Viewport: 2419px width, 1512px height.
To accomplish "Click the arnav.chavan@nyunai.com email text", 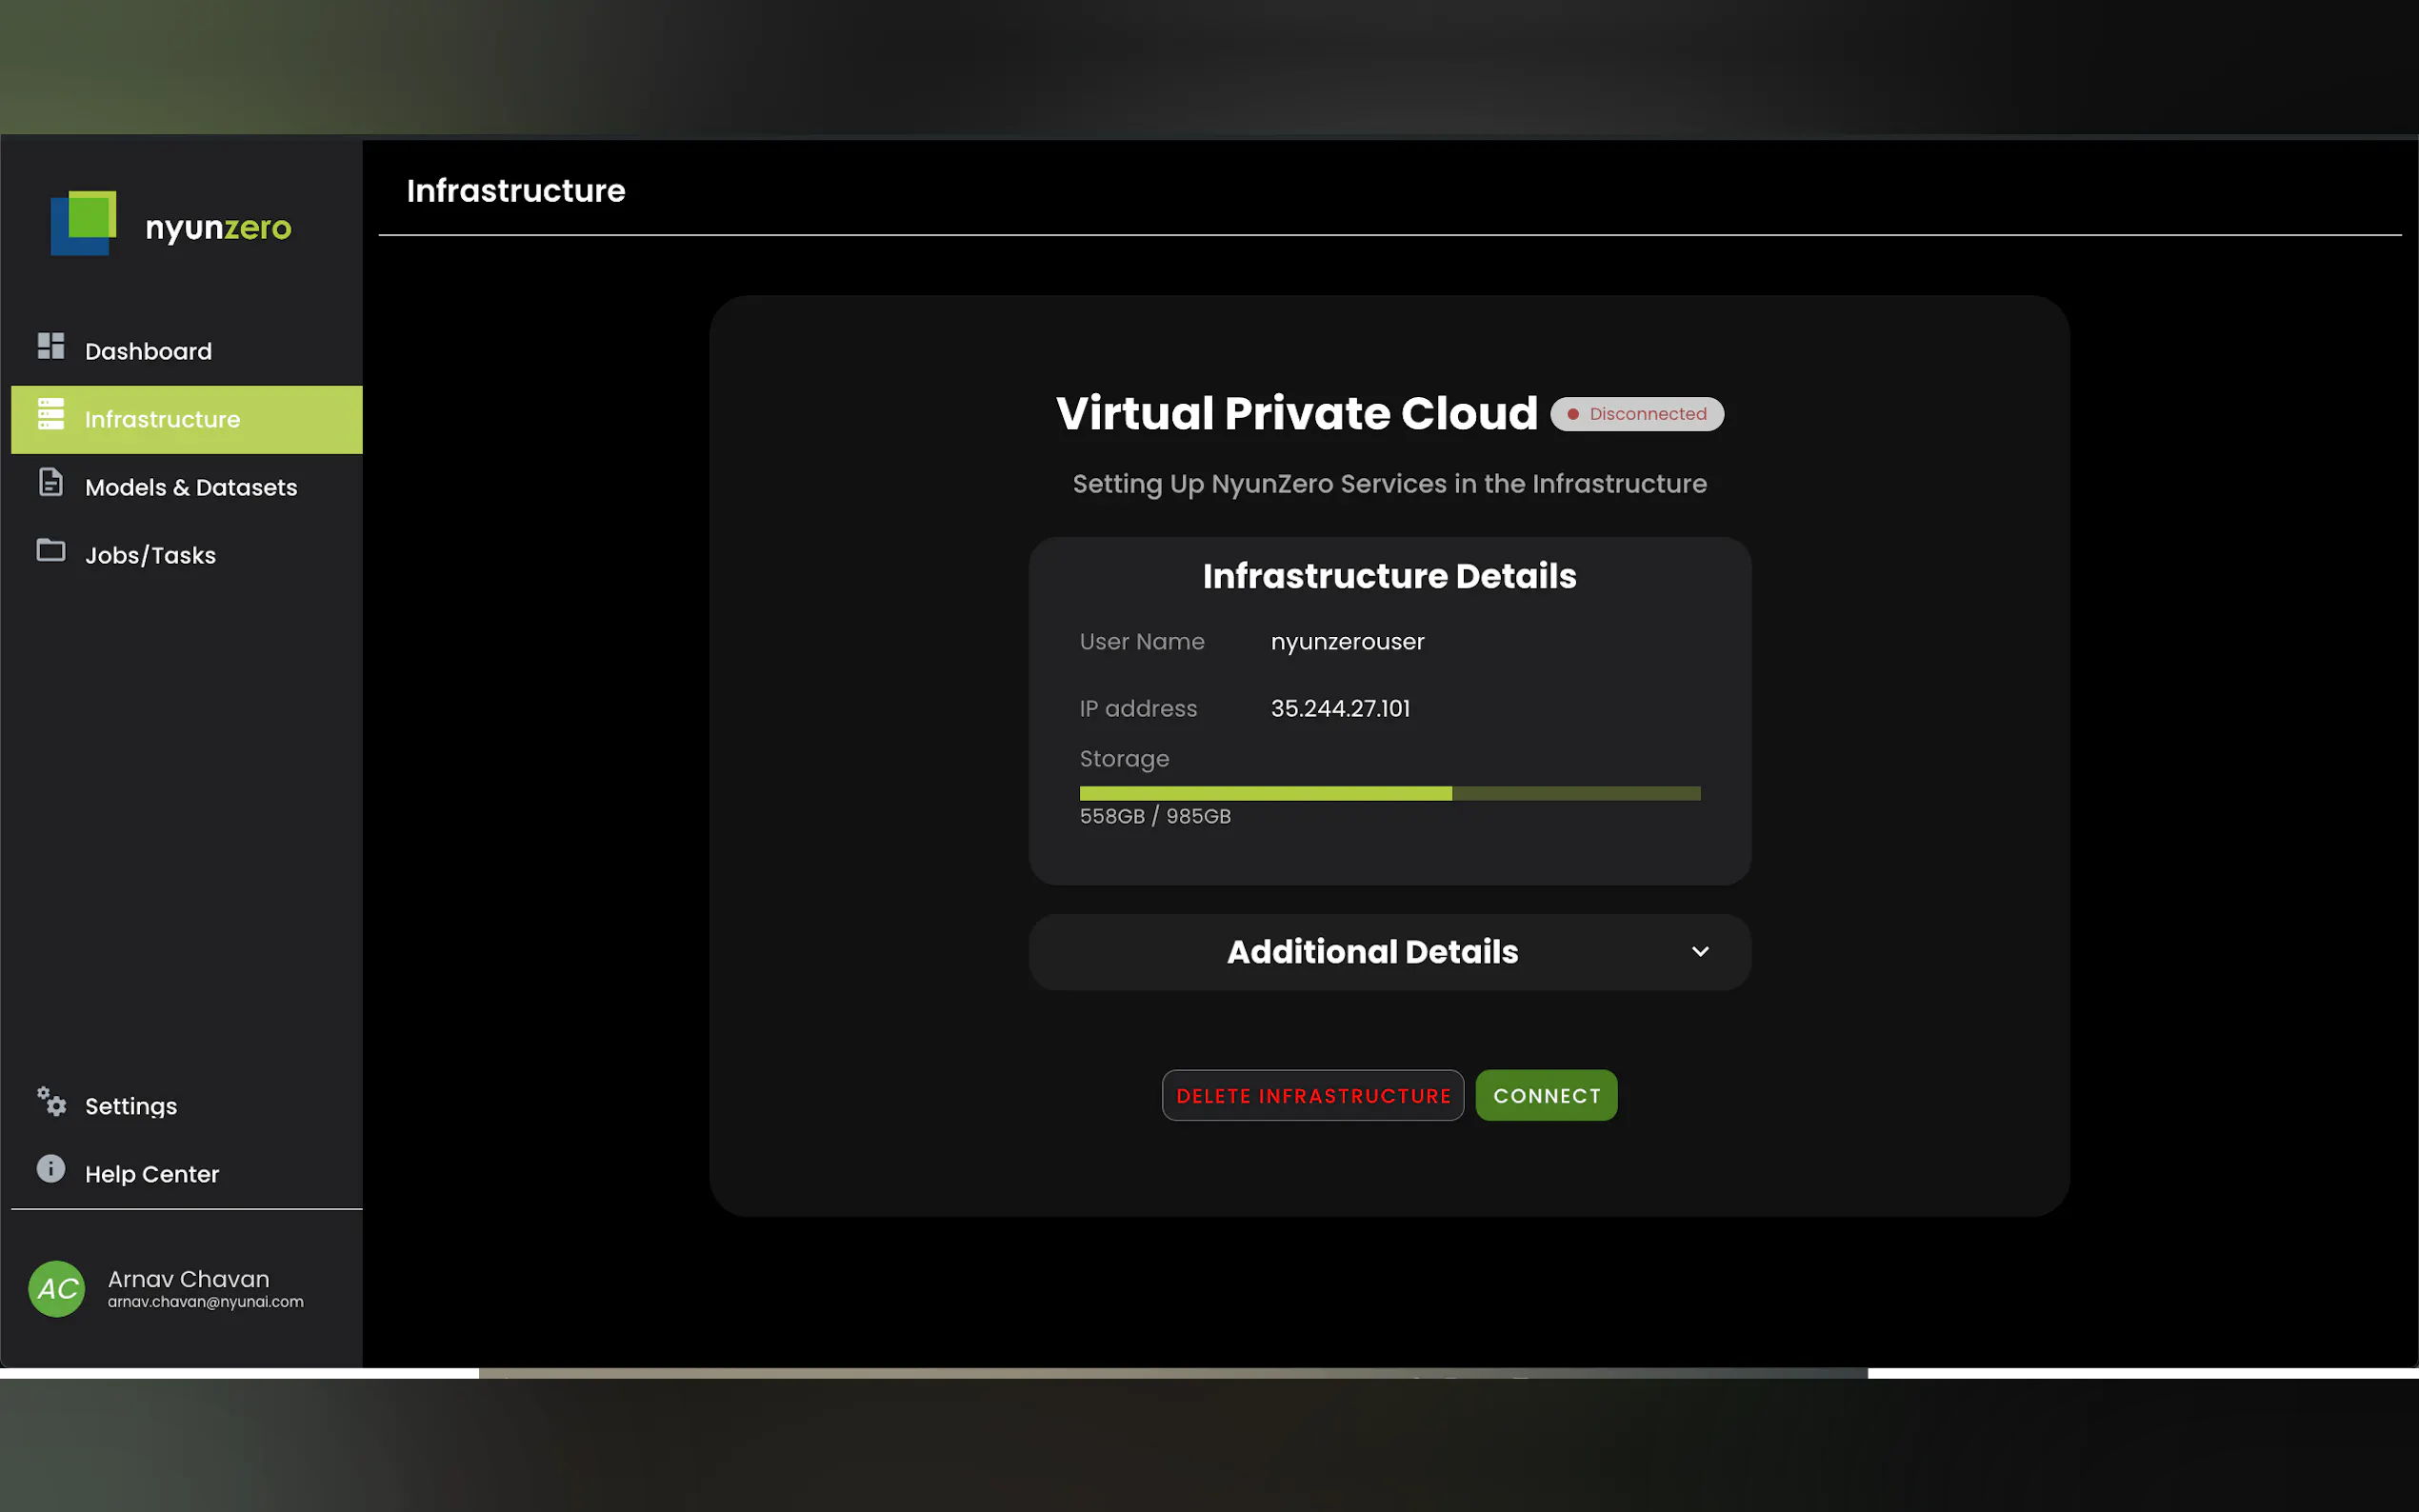I will [x=205, y=1302].
